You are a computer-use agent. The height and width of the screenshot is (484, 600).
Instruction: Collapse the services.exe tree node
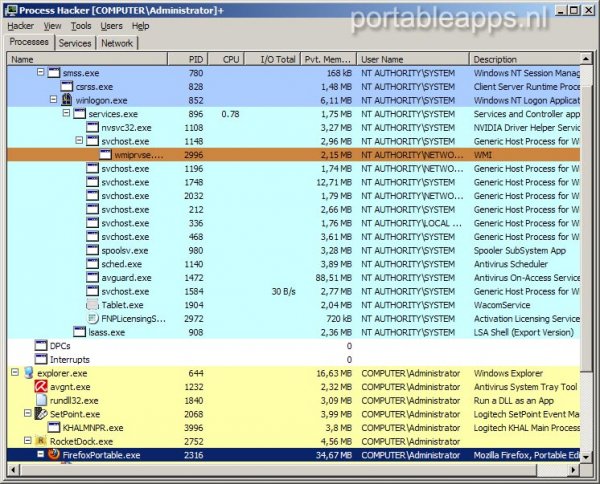tap(66, 113)
